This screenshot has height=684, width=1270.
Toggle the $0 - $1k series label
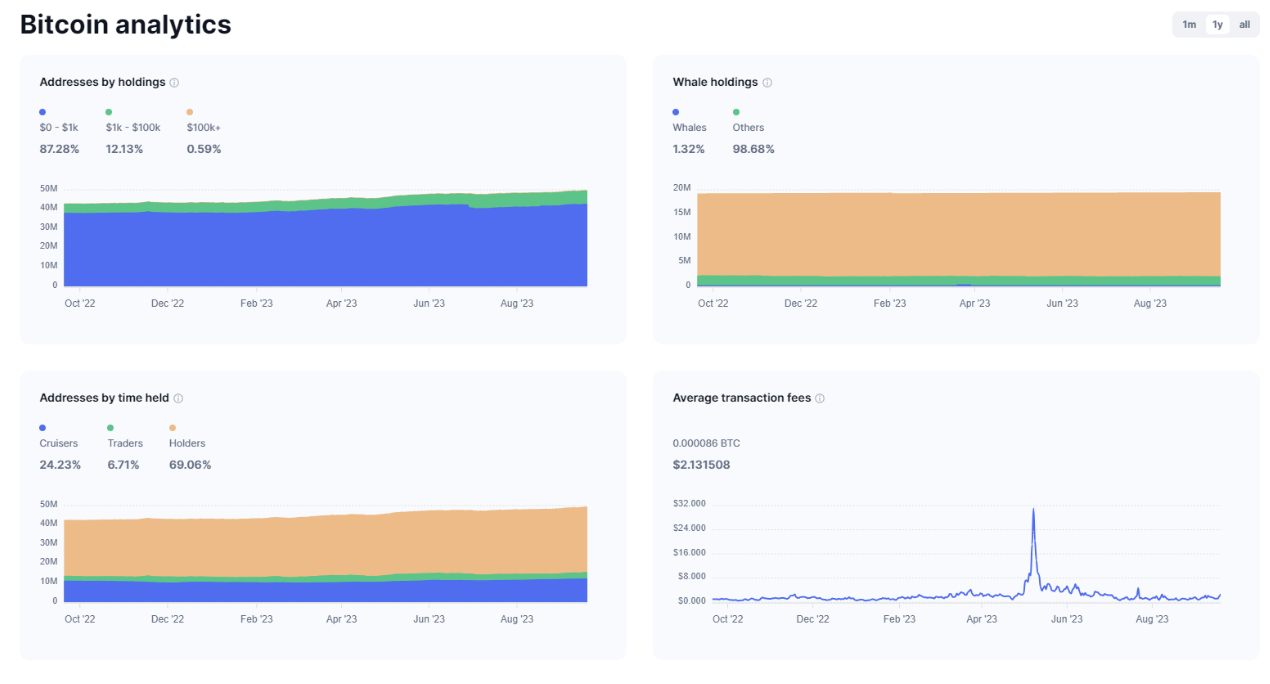pyautogui.click(x=59, y=128)
